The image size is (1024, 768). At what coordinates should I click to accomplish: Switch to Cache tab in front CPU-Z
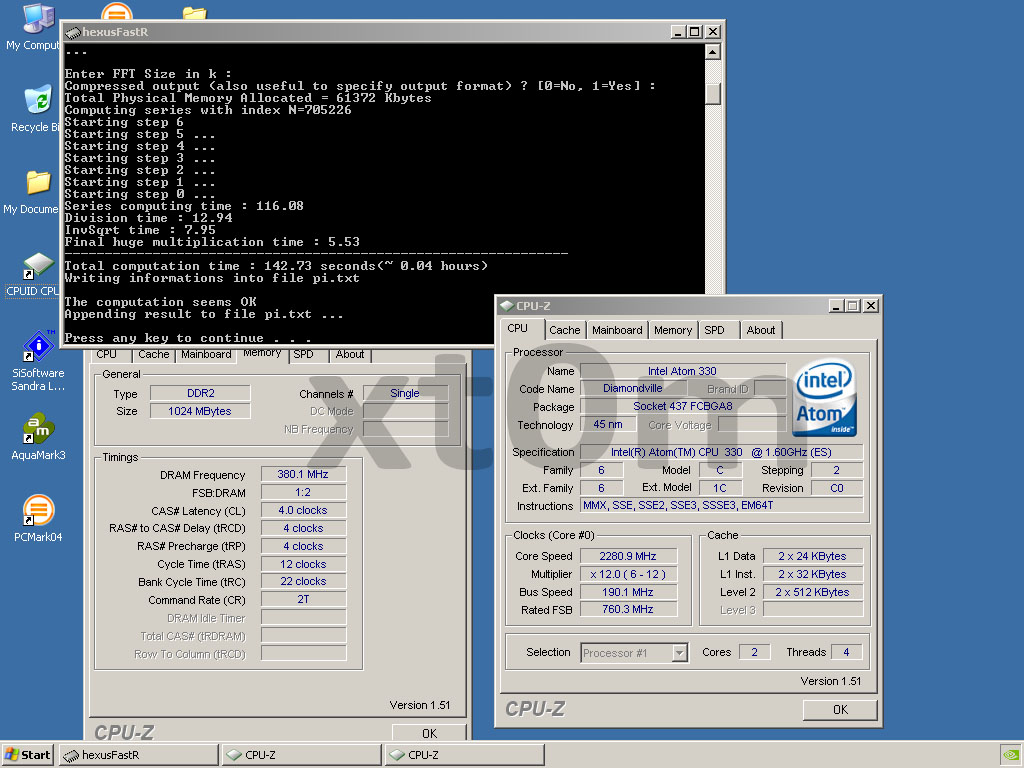coord(565,330)
